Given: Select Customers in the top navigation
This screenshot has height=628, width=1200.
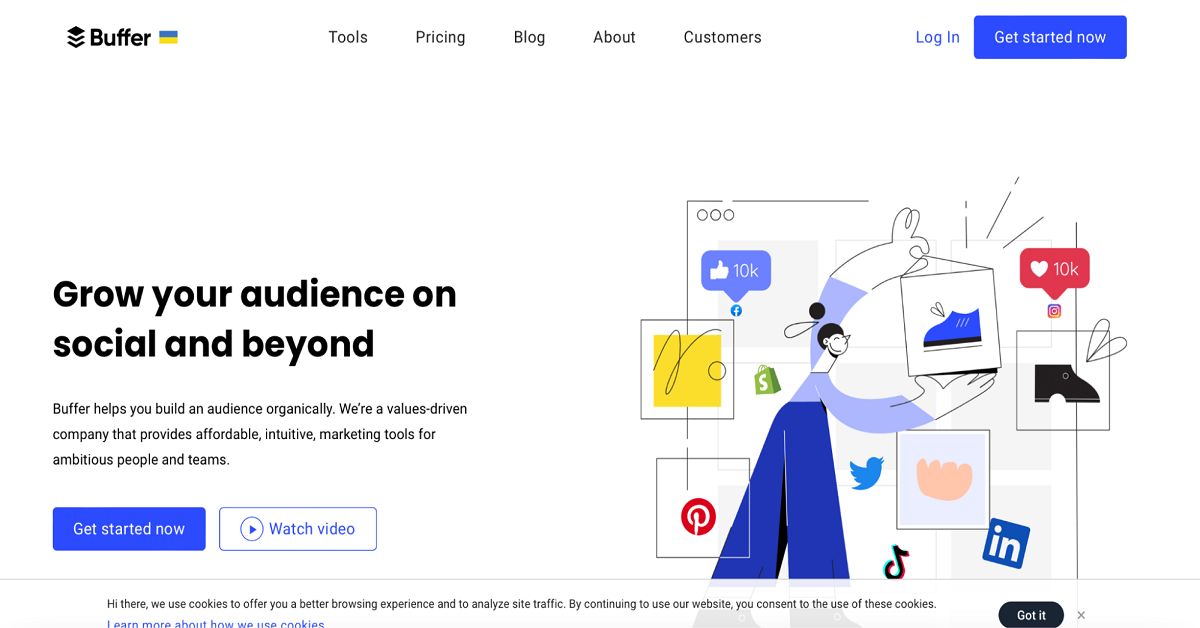Looking at the screenshot, I should [x=722, y=37].
